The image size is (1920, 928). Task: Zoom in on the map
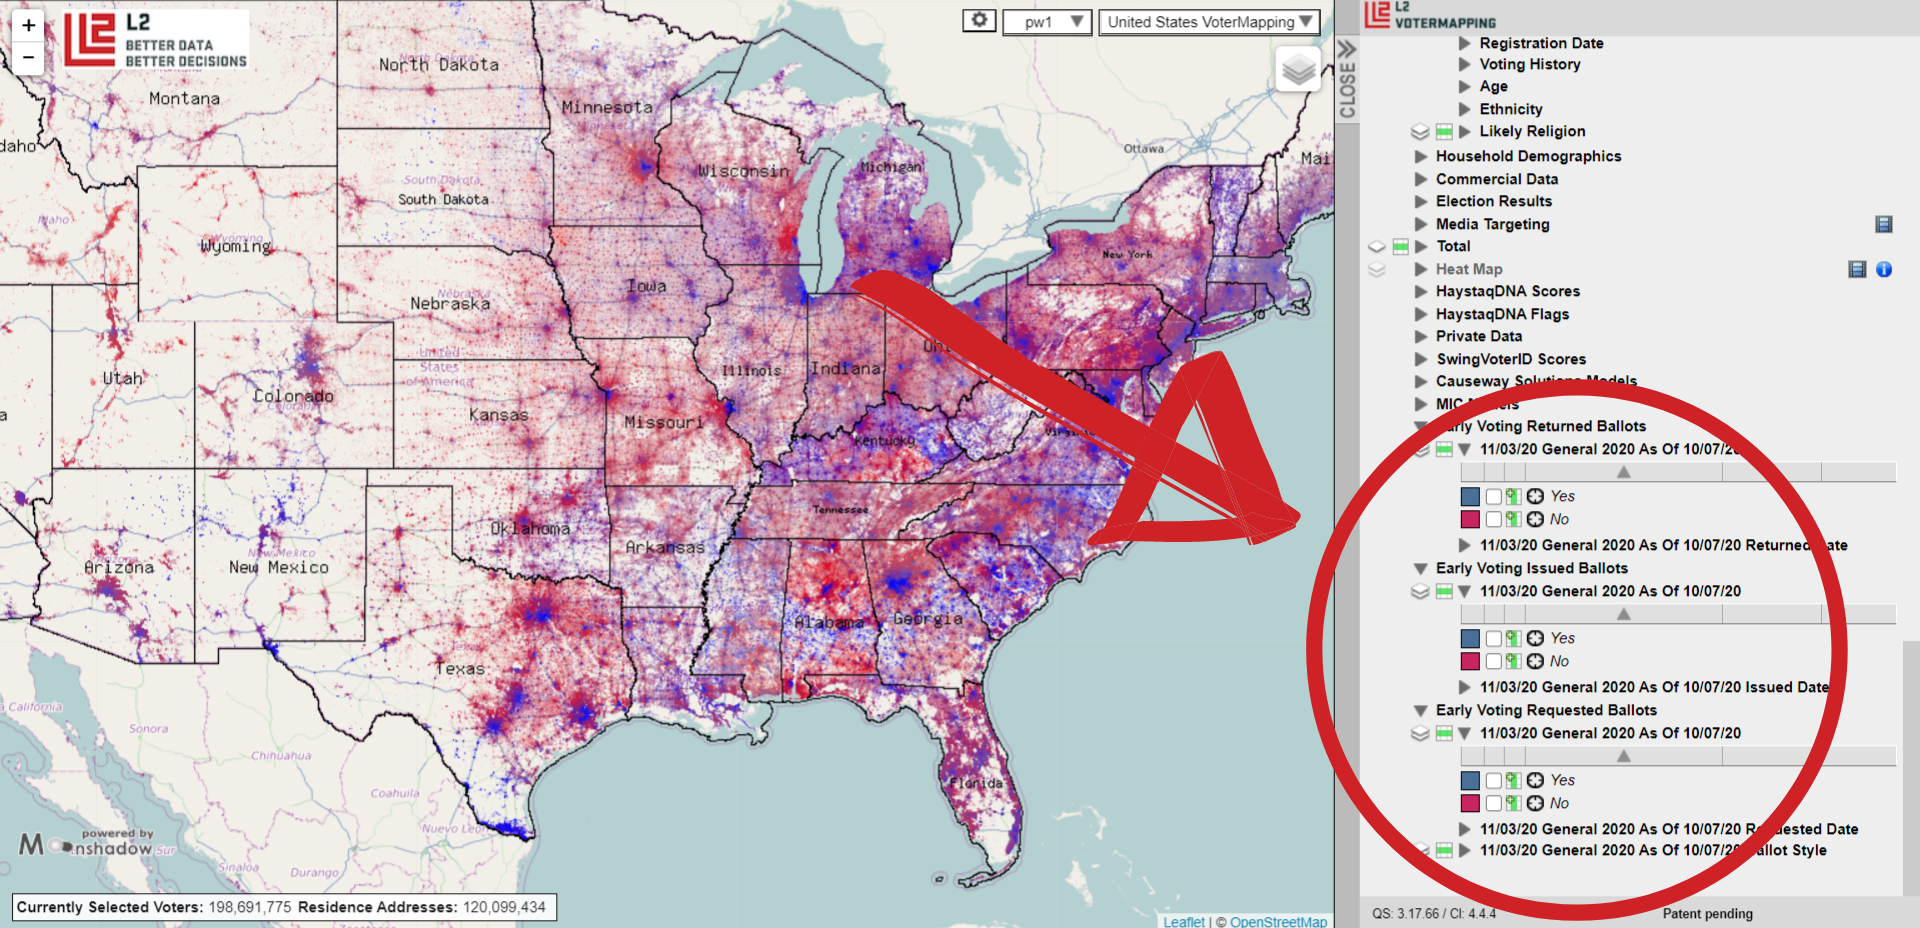29,26
